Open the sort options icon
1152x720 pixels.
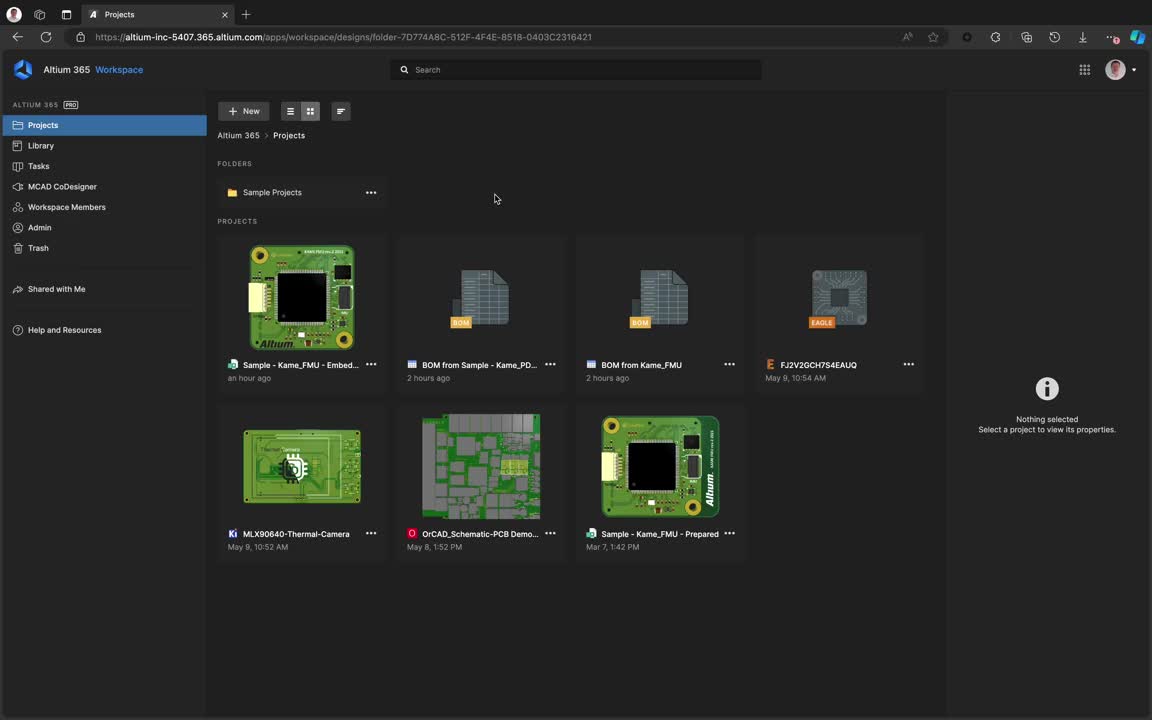341,111
